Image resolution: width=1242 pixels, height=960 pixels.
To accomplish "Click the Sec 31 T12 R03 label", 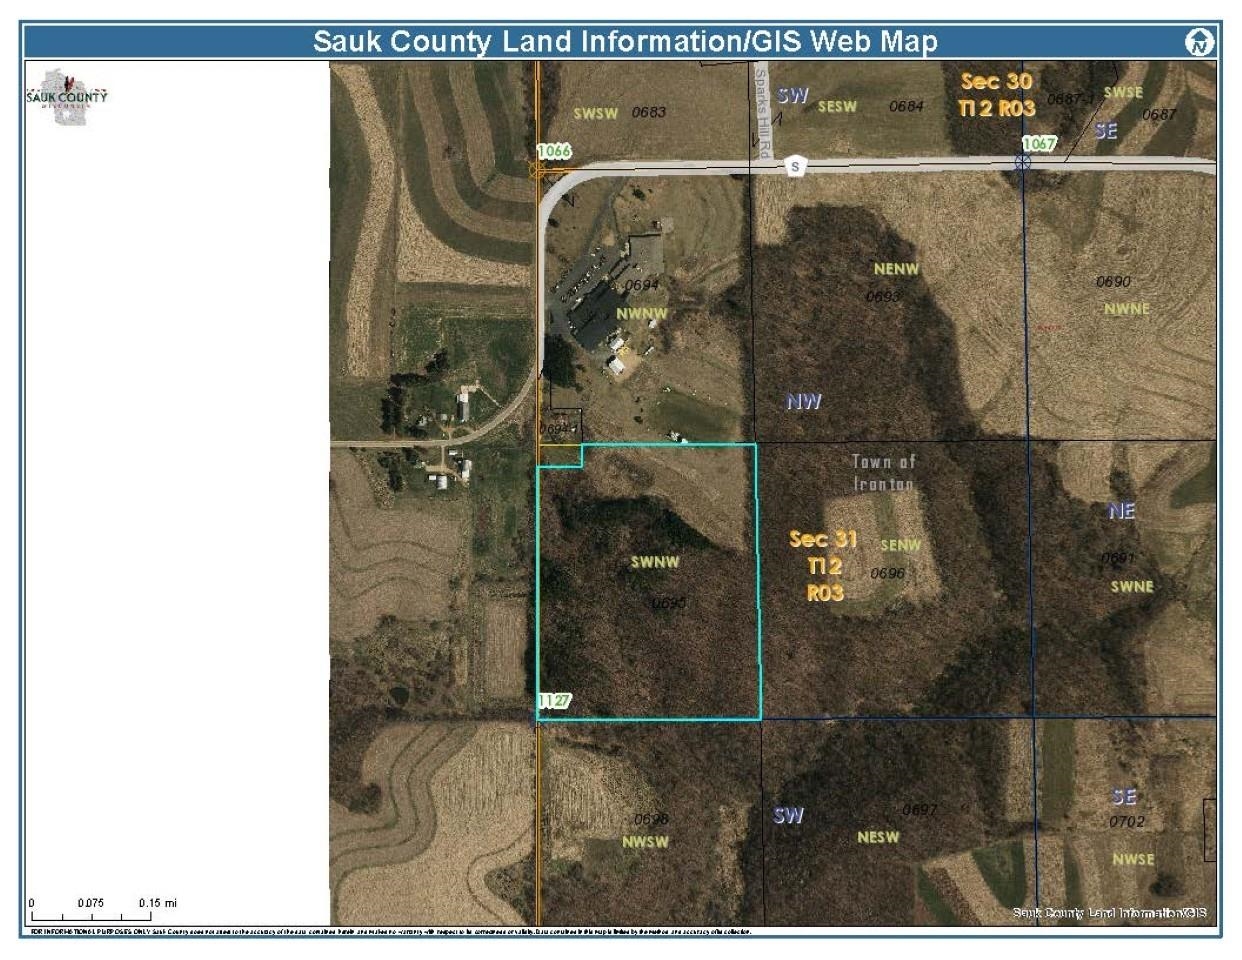I will (824, 566).
